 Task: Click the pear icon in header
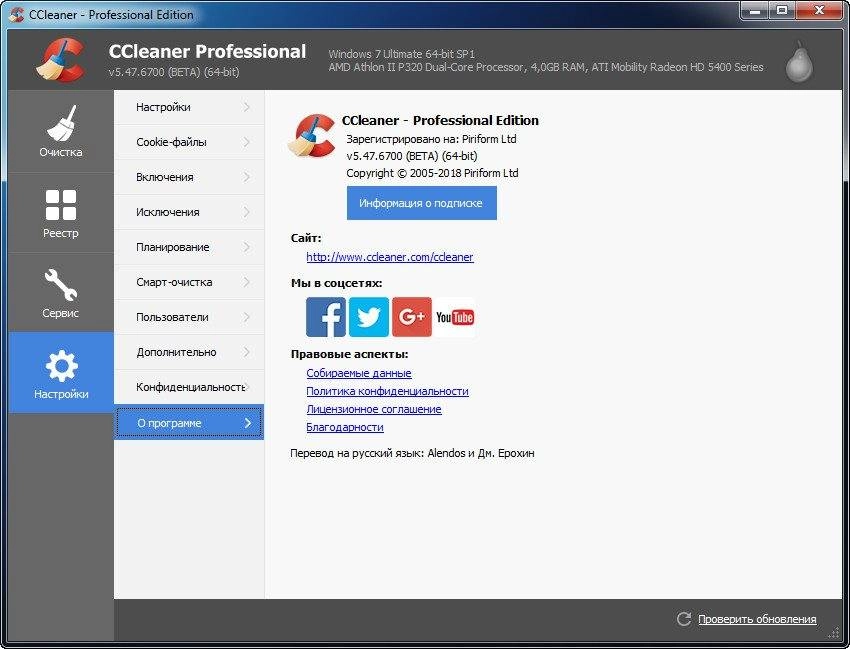pos(799,61)
